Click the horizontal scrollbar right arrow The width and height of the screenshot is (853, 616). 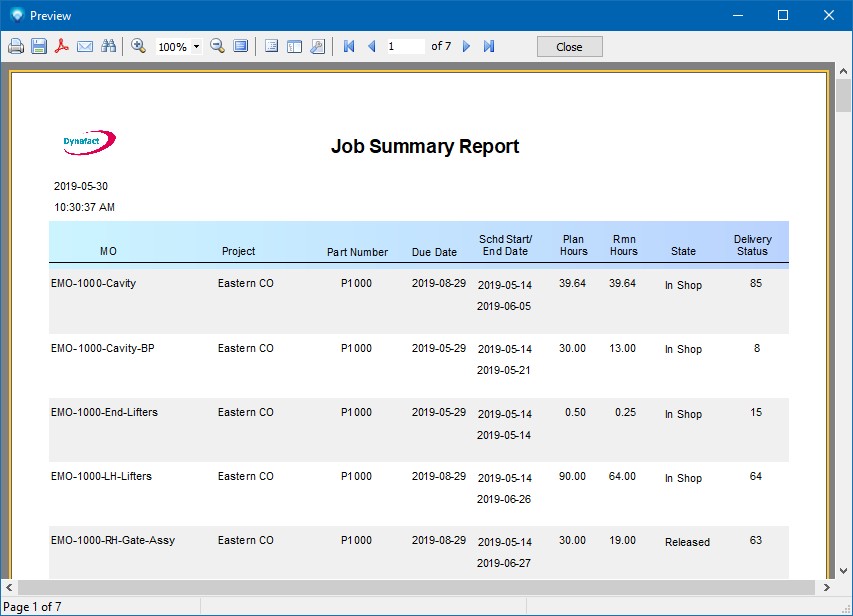pyautogui.click(x=826, y=587)
